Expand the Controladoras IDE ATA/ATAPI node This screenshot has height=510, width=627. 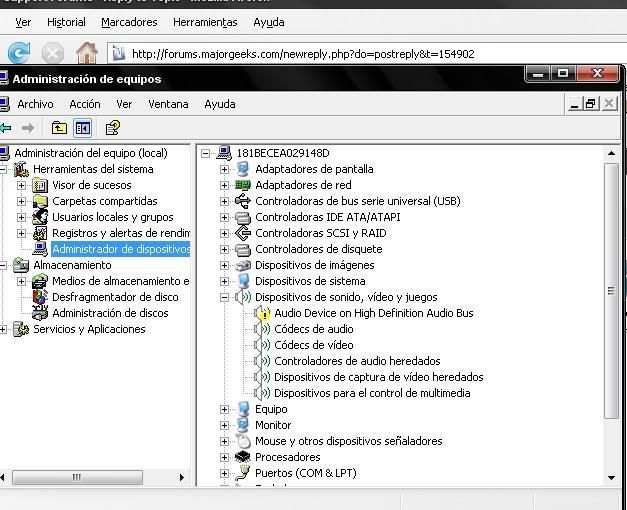coord(225,217)
